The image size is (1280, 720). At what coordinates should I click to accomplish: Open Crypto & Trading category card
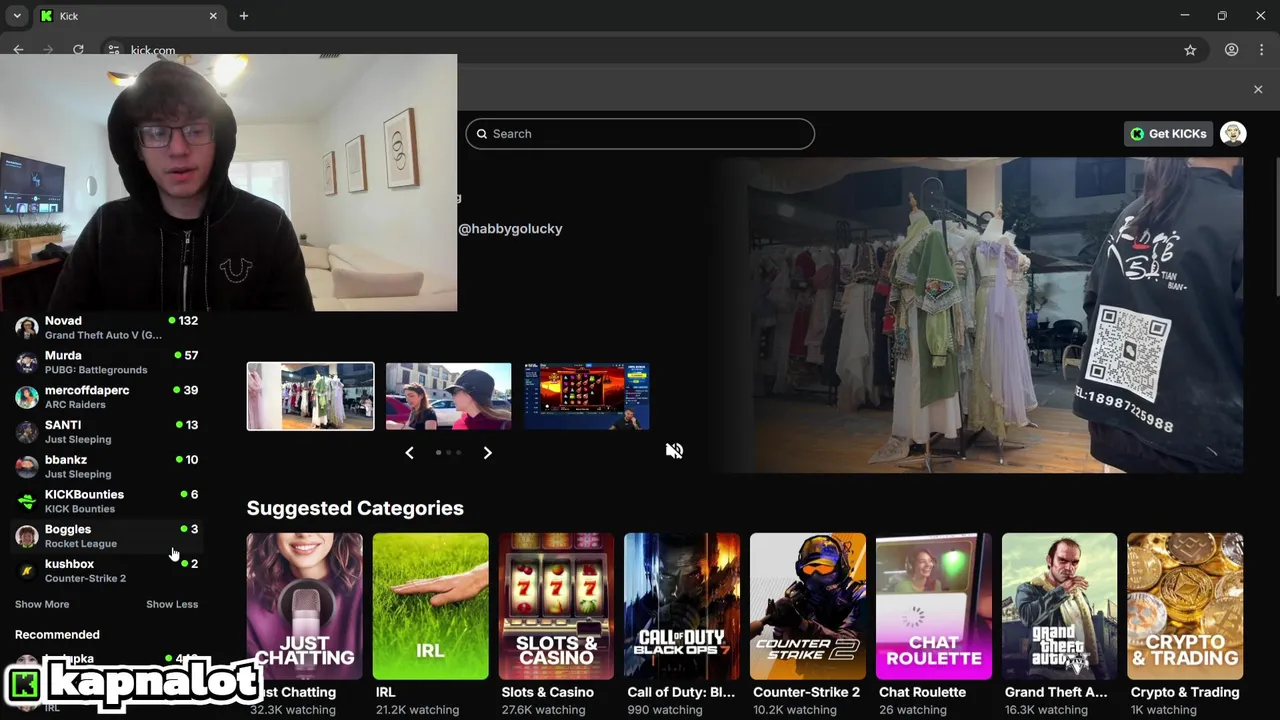[1185, 606]
